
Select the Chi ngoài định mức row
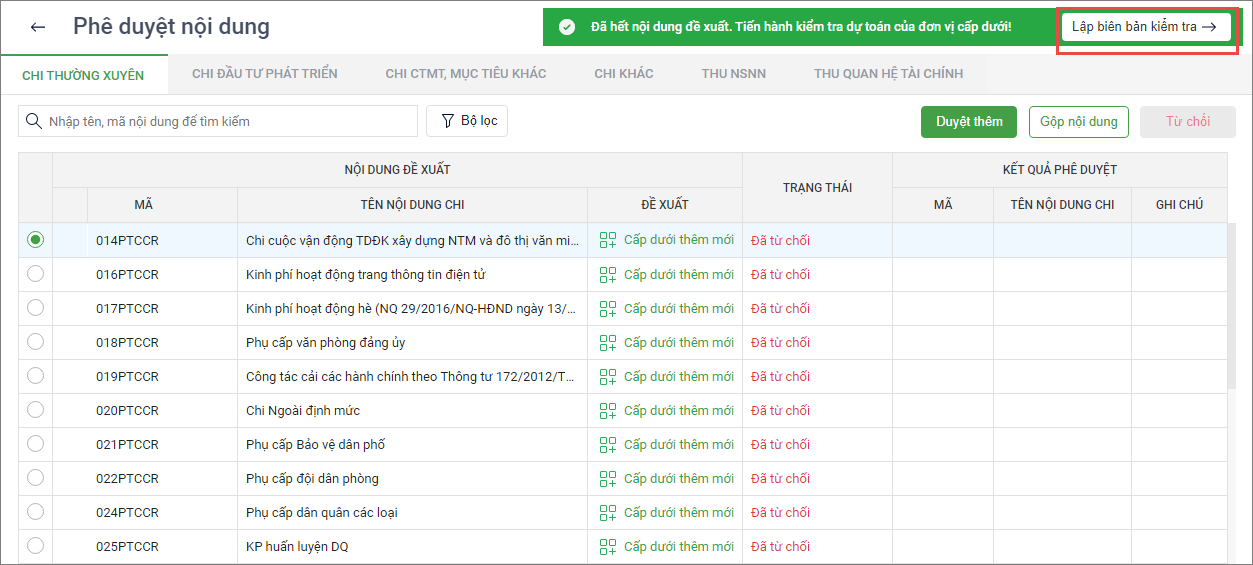click(302, 411)
